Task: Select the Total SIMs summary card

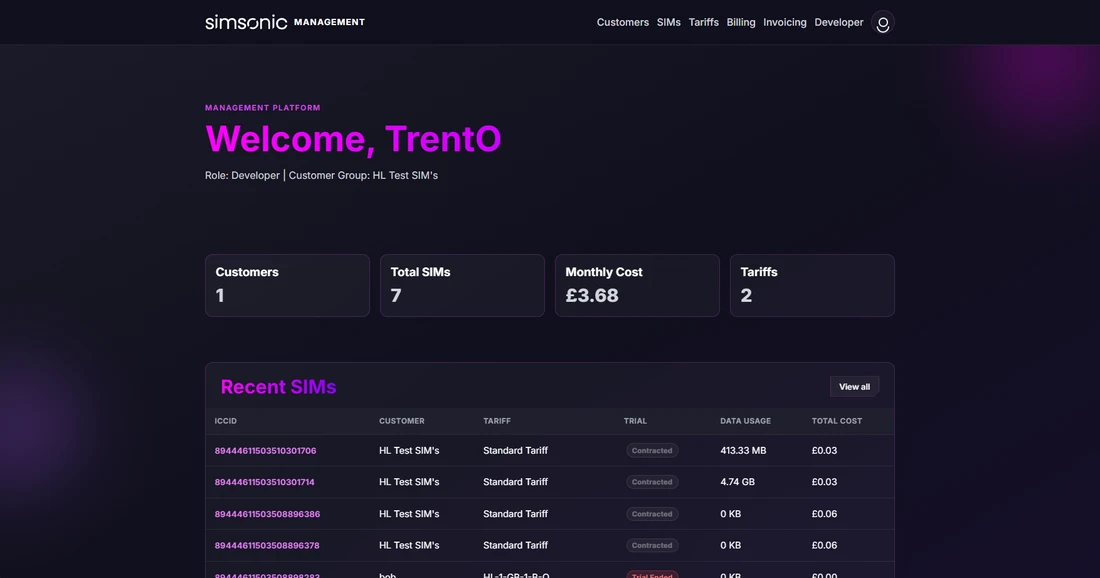Action: coord(462,285)
